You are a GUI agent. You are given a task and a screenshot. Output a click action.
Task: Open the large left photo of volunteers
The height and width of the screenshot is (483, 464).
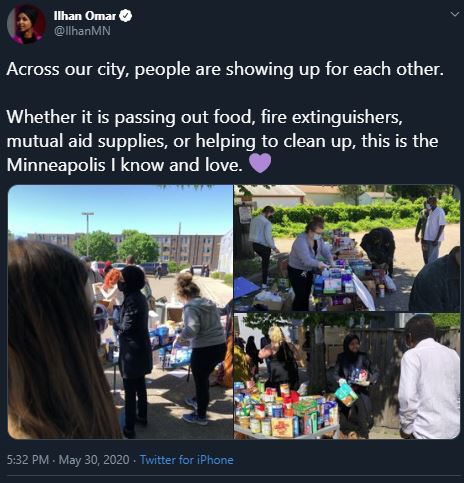[120, 312]
